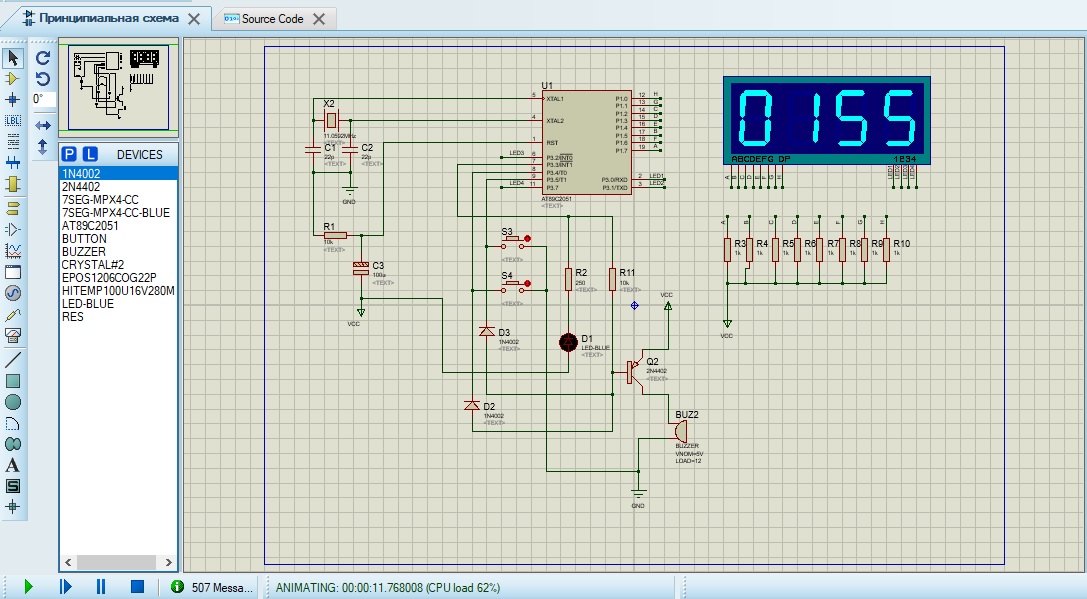Select the Markers mode tool
Screen dimensions: 1087x599
(12, 506)
